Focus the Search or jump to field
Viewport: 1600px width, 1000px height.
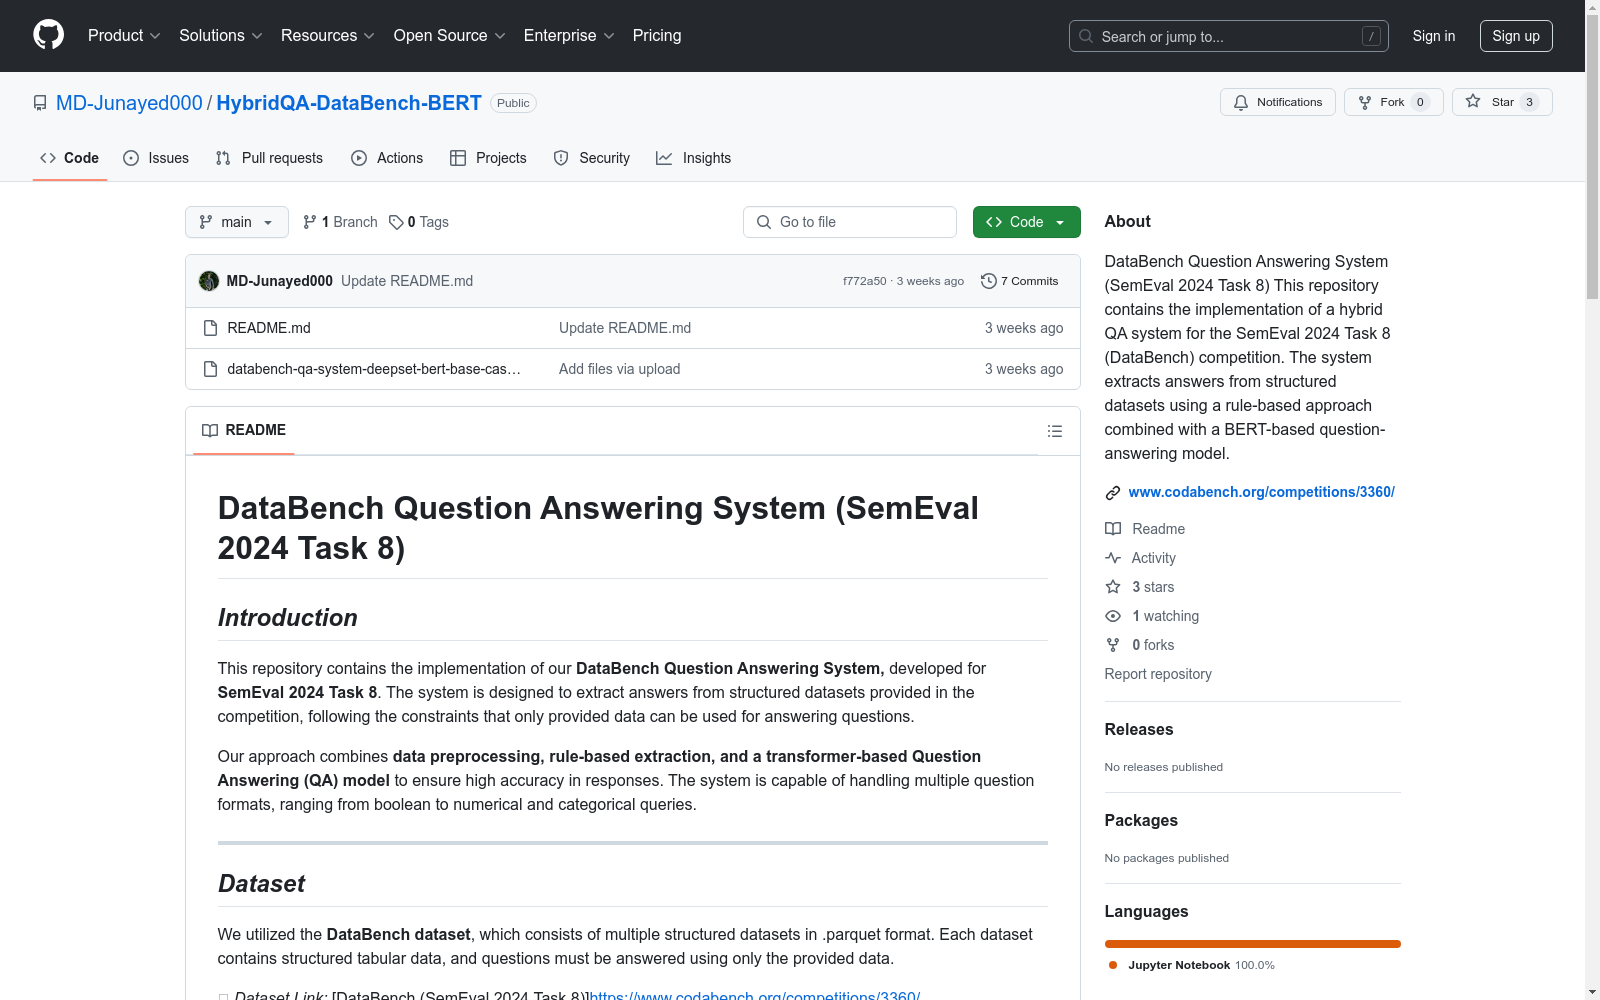(1228, 36)
